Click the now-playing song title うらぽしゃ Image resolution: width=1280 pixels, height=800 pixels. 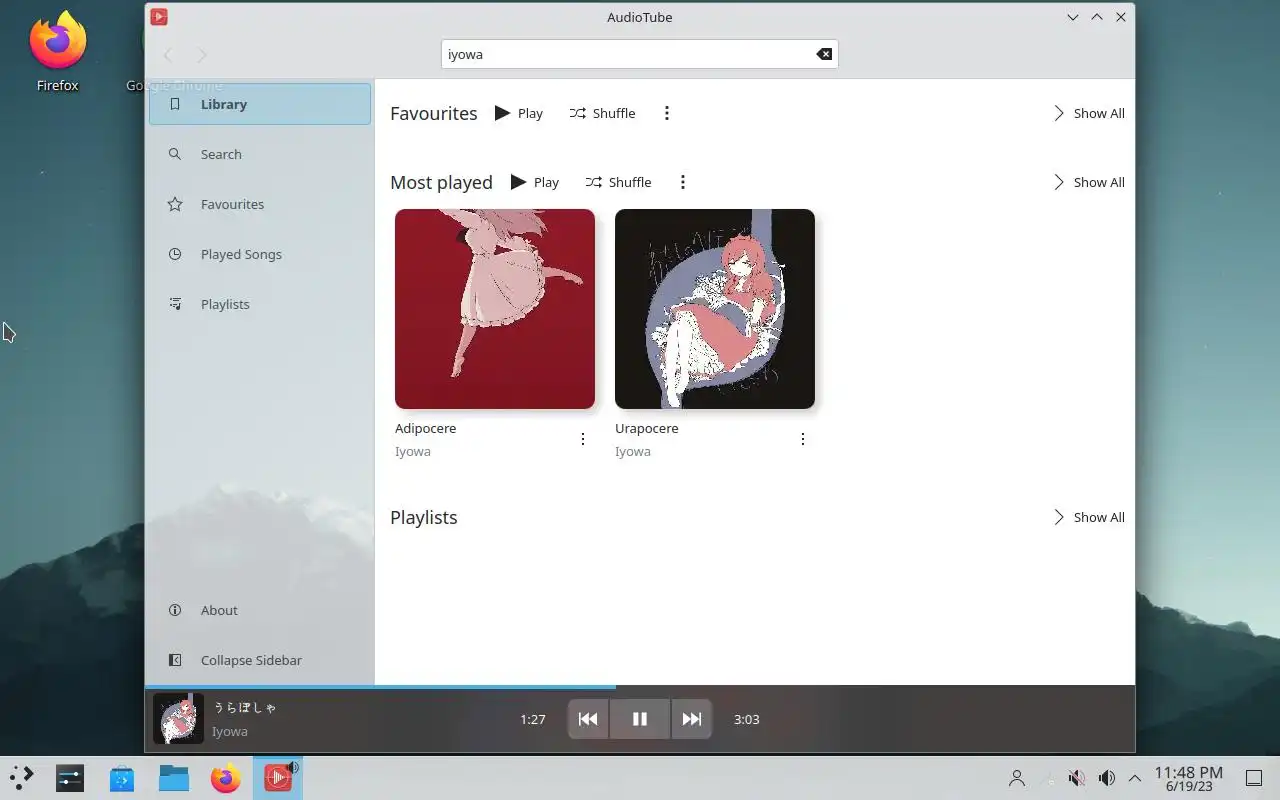tap(245, 707)
